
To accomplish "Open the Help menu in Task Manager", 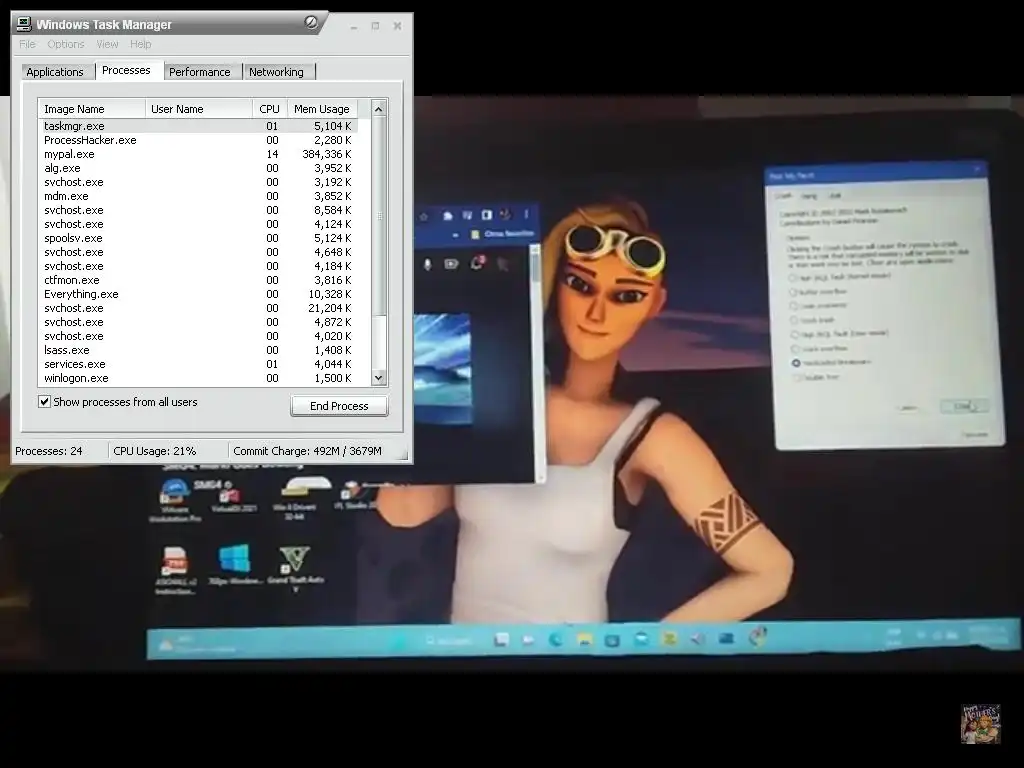I will click(x=140, y=44).
